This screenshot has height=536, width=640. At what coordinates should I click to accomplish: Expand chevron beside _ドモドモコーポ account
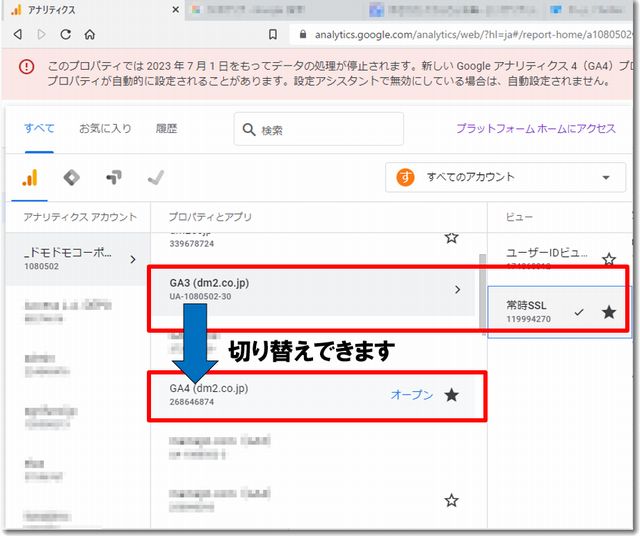[133, 259]
